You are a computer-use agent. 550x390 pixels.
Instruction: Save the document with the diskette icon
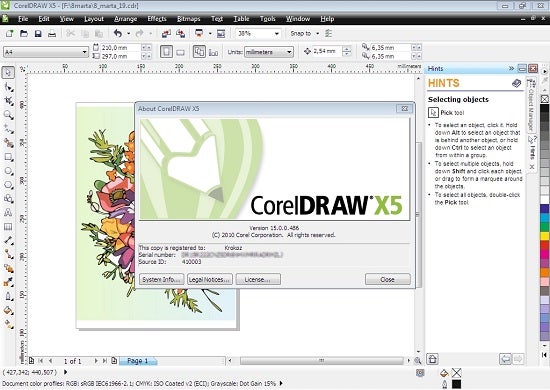point(38,34)
